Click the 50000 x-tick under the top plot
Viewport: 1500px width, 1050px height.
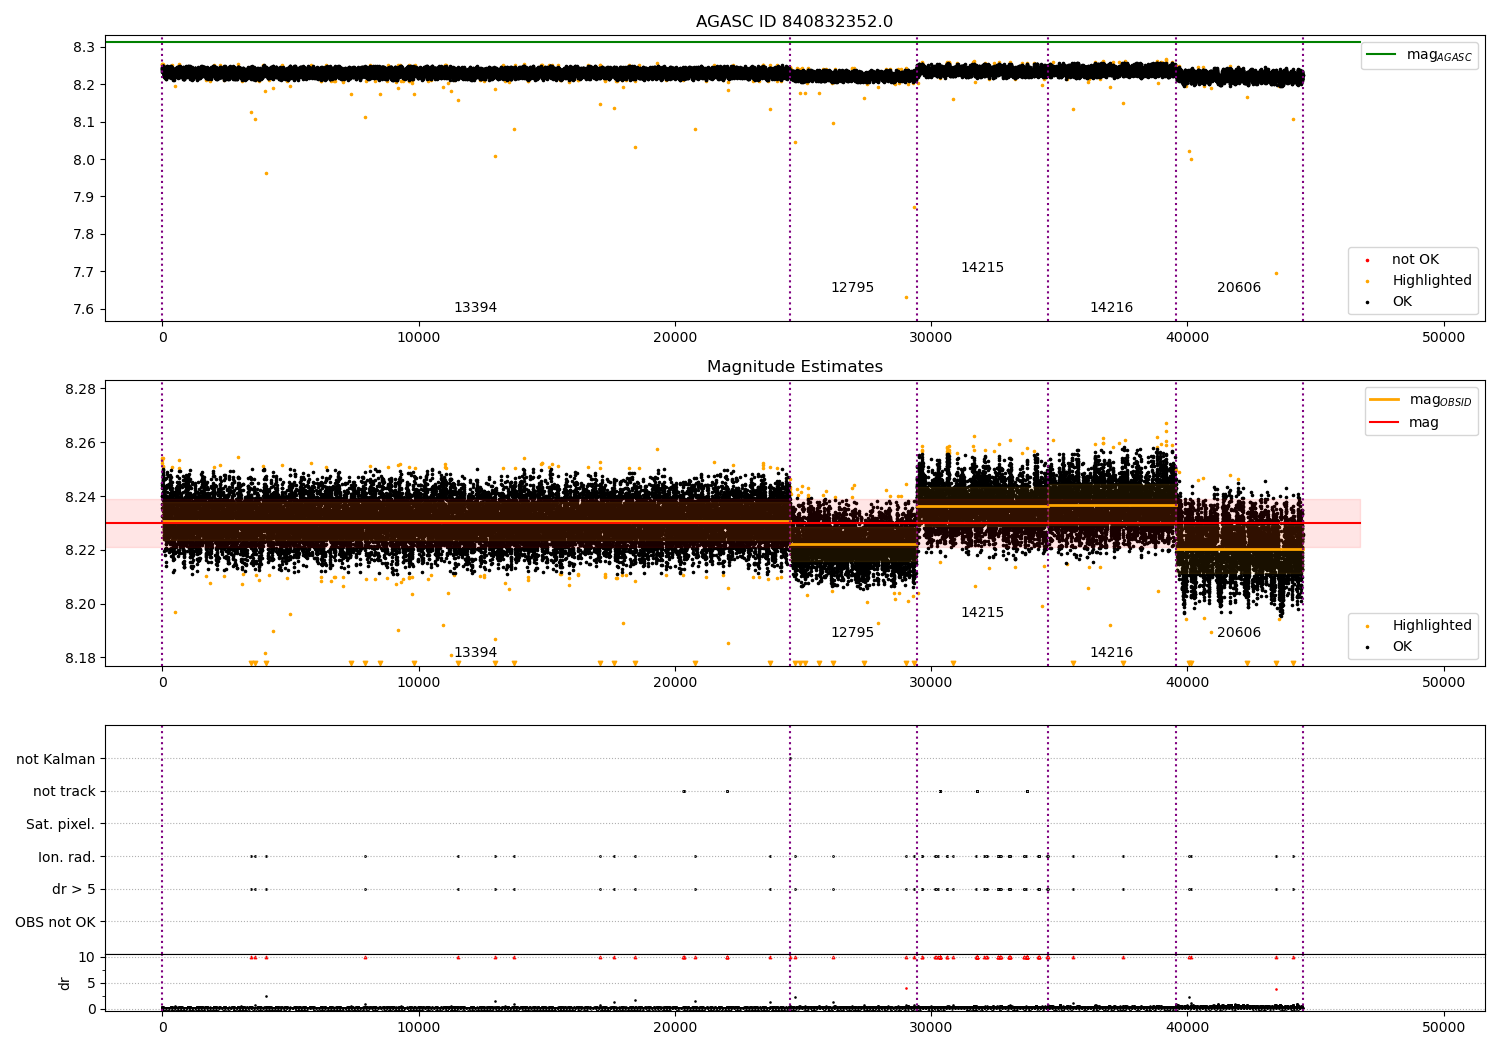click(x=1444, y=338)
